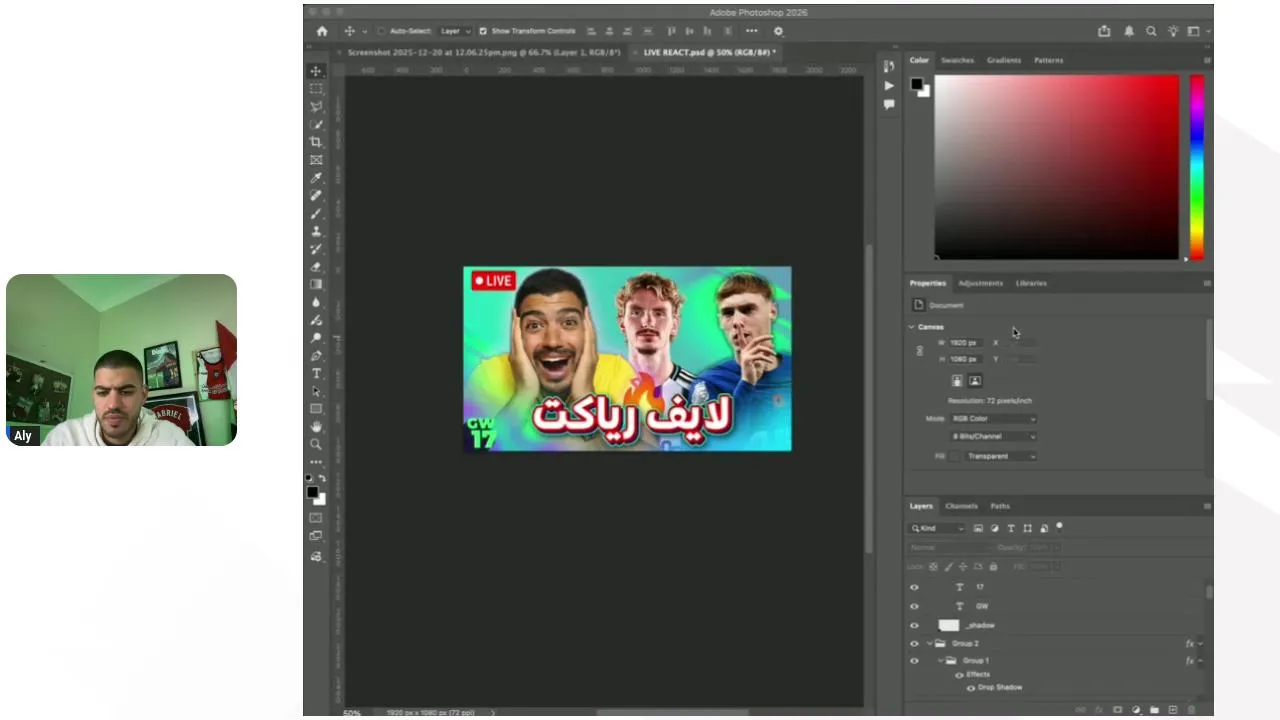Click the foreground color swatch in toolbar
This screenshot has width=1280, height=720.
[312, 493]
